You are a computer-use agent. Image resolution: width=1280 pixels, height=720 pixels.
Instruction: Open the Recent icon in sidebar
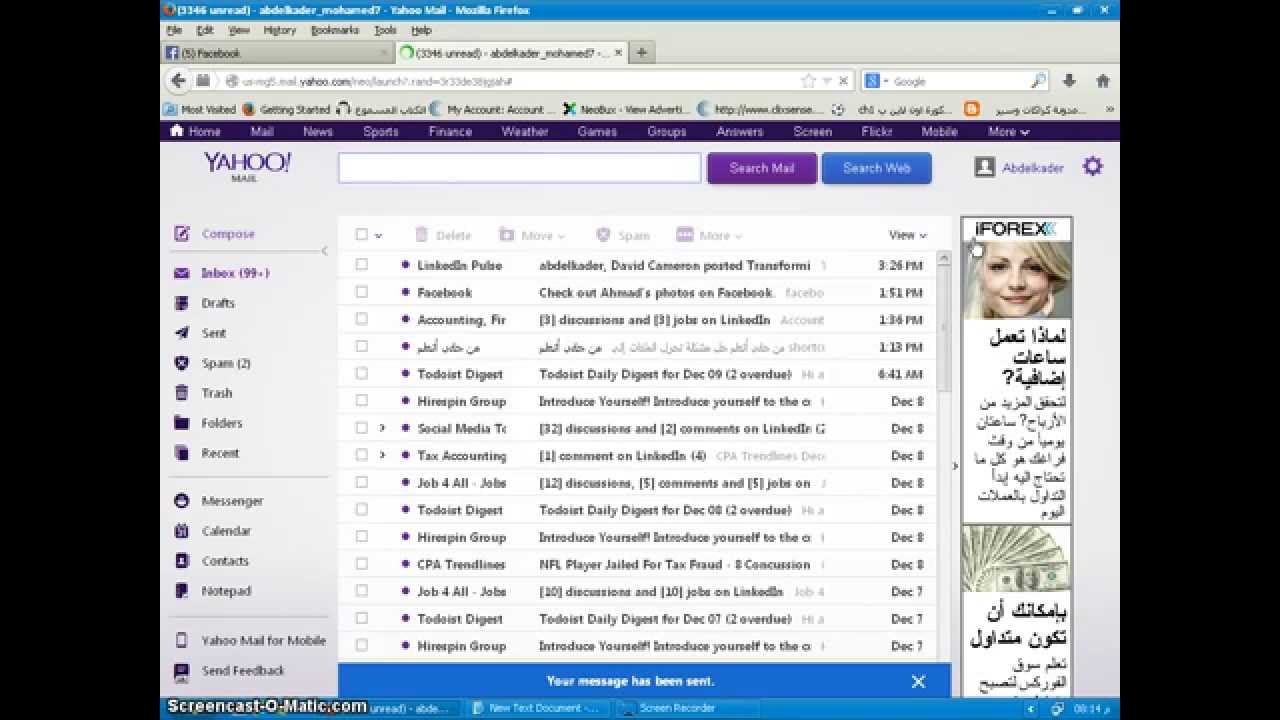(182, 453)
